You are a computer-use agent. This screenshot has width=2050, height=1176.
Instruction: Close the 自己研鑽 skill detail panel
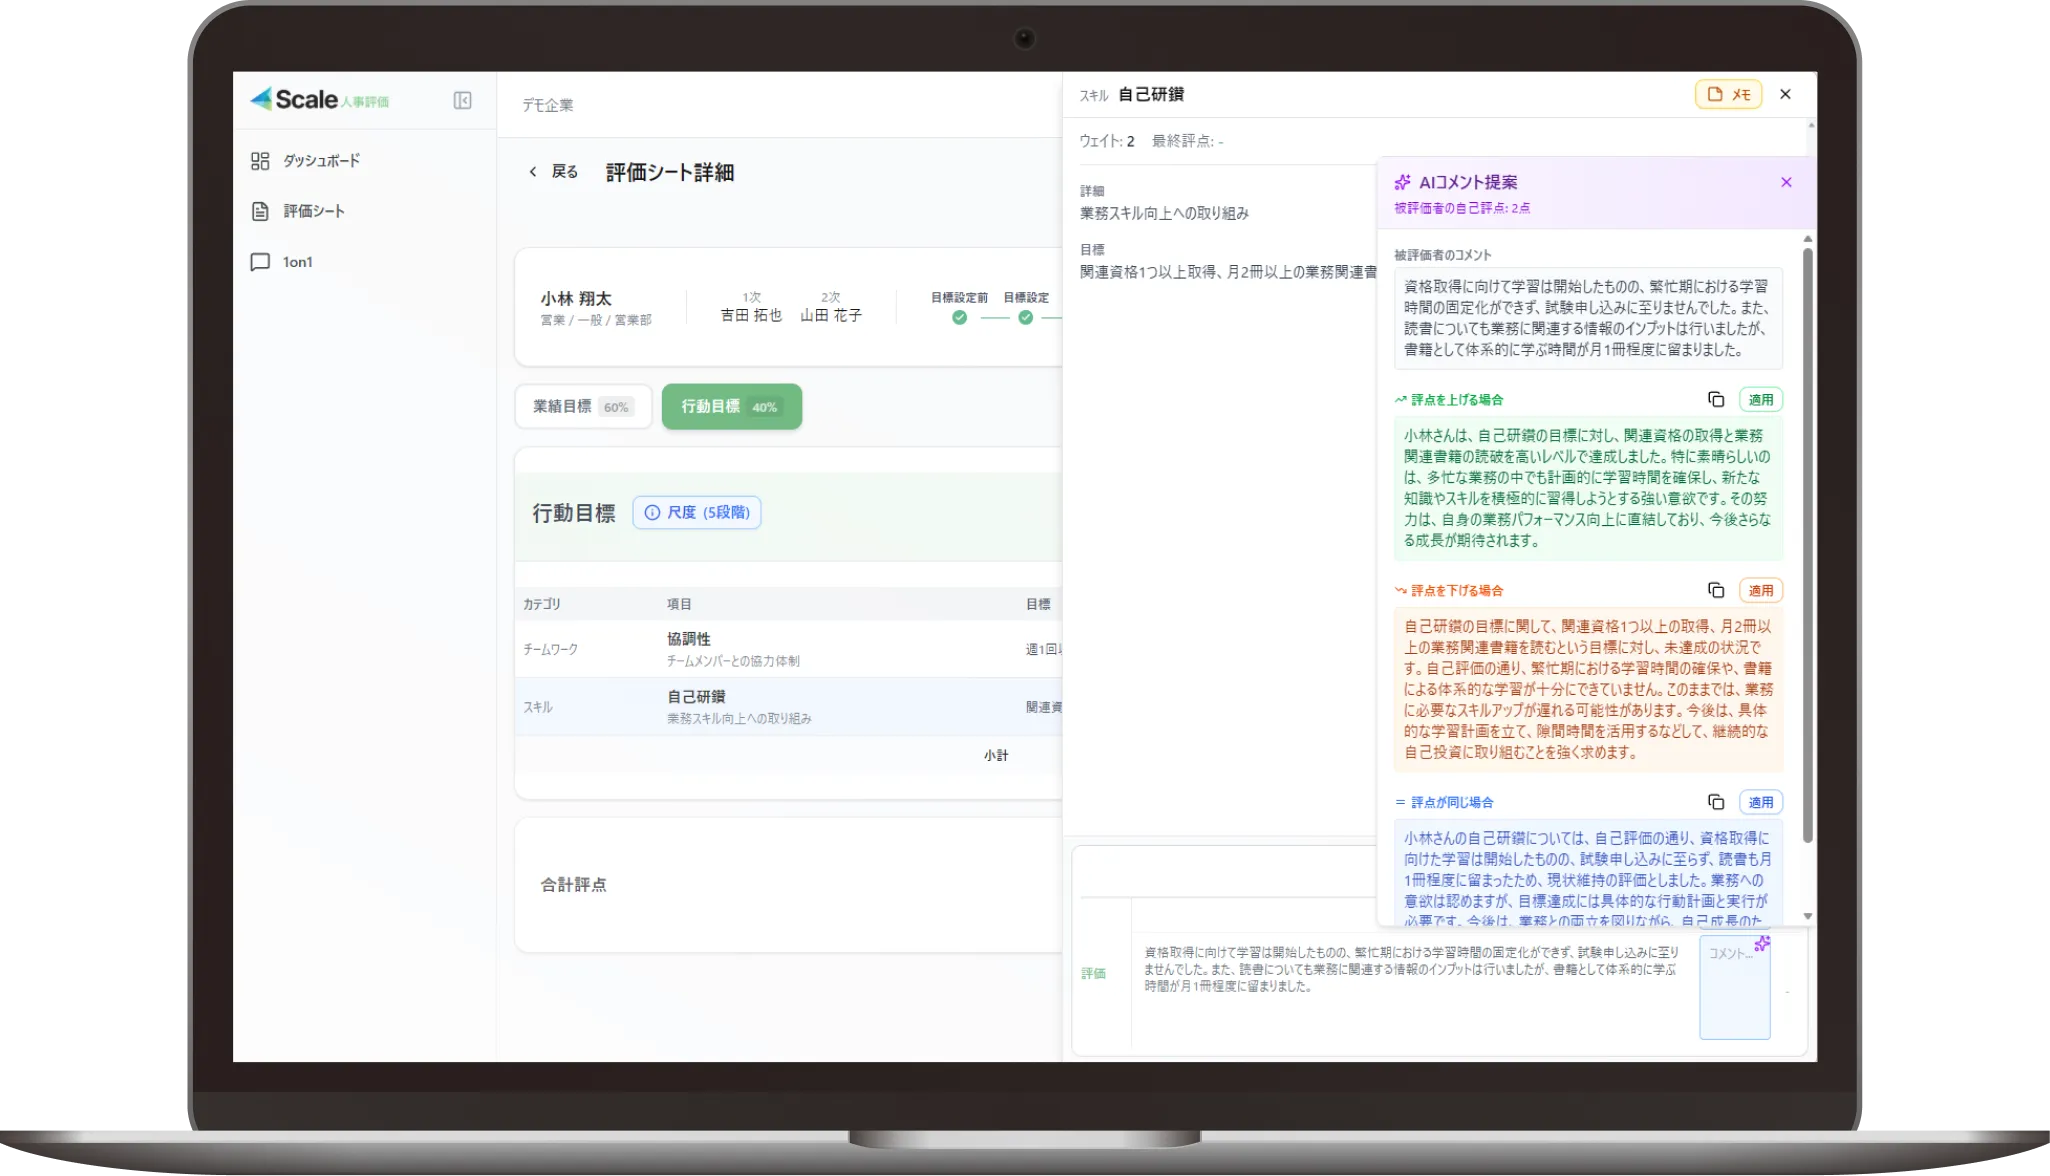[1785, 94]
